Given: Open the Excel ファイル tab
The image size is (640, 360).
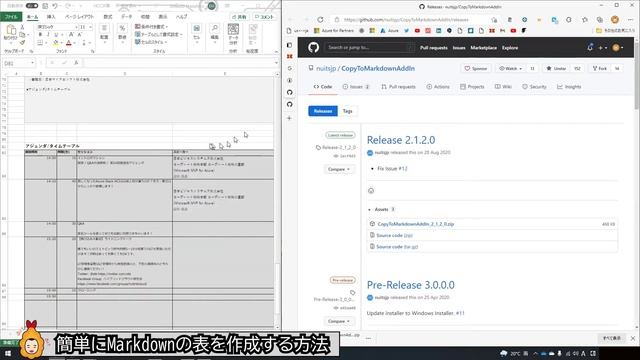Looking at the screenshot, I should click(11, 17).
